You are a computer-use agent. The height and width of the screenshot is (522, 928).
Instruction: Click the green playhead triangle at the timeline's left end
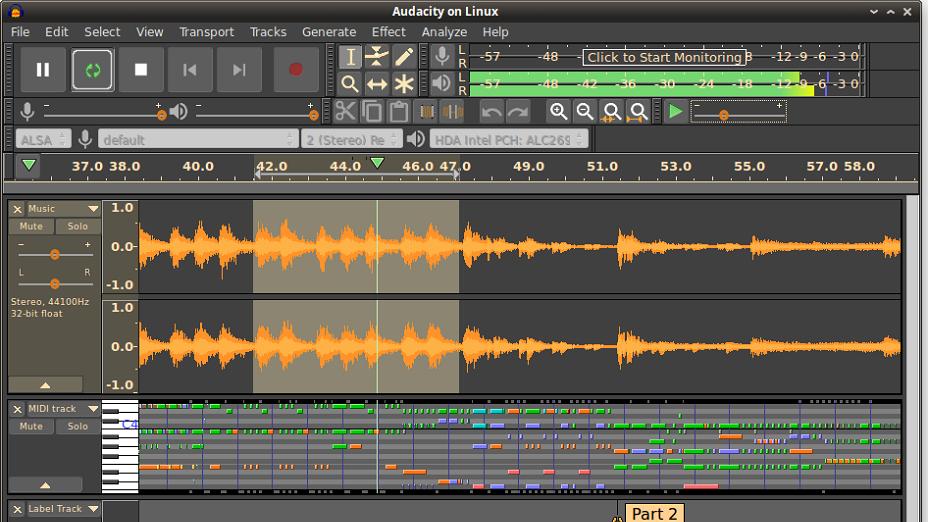[x=28, y=166]
